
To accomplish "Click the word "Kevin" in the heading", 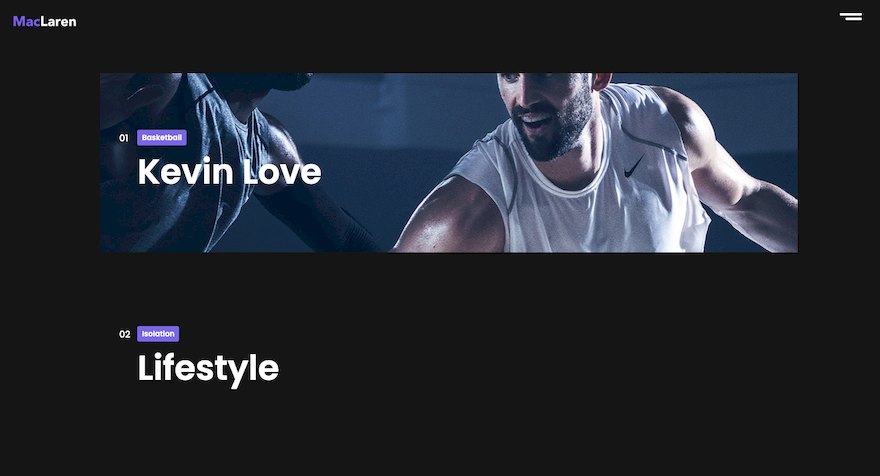I will tap(185, 172).
